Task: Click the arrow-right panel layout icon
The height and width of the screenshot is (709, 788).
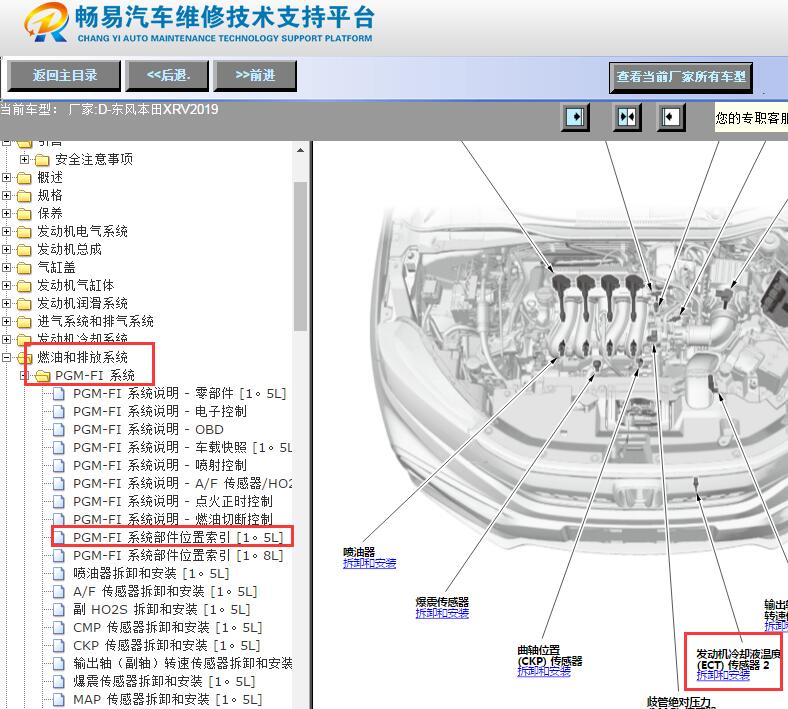Action: point(575,117)
